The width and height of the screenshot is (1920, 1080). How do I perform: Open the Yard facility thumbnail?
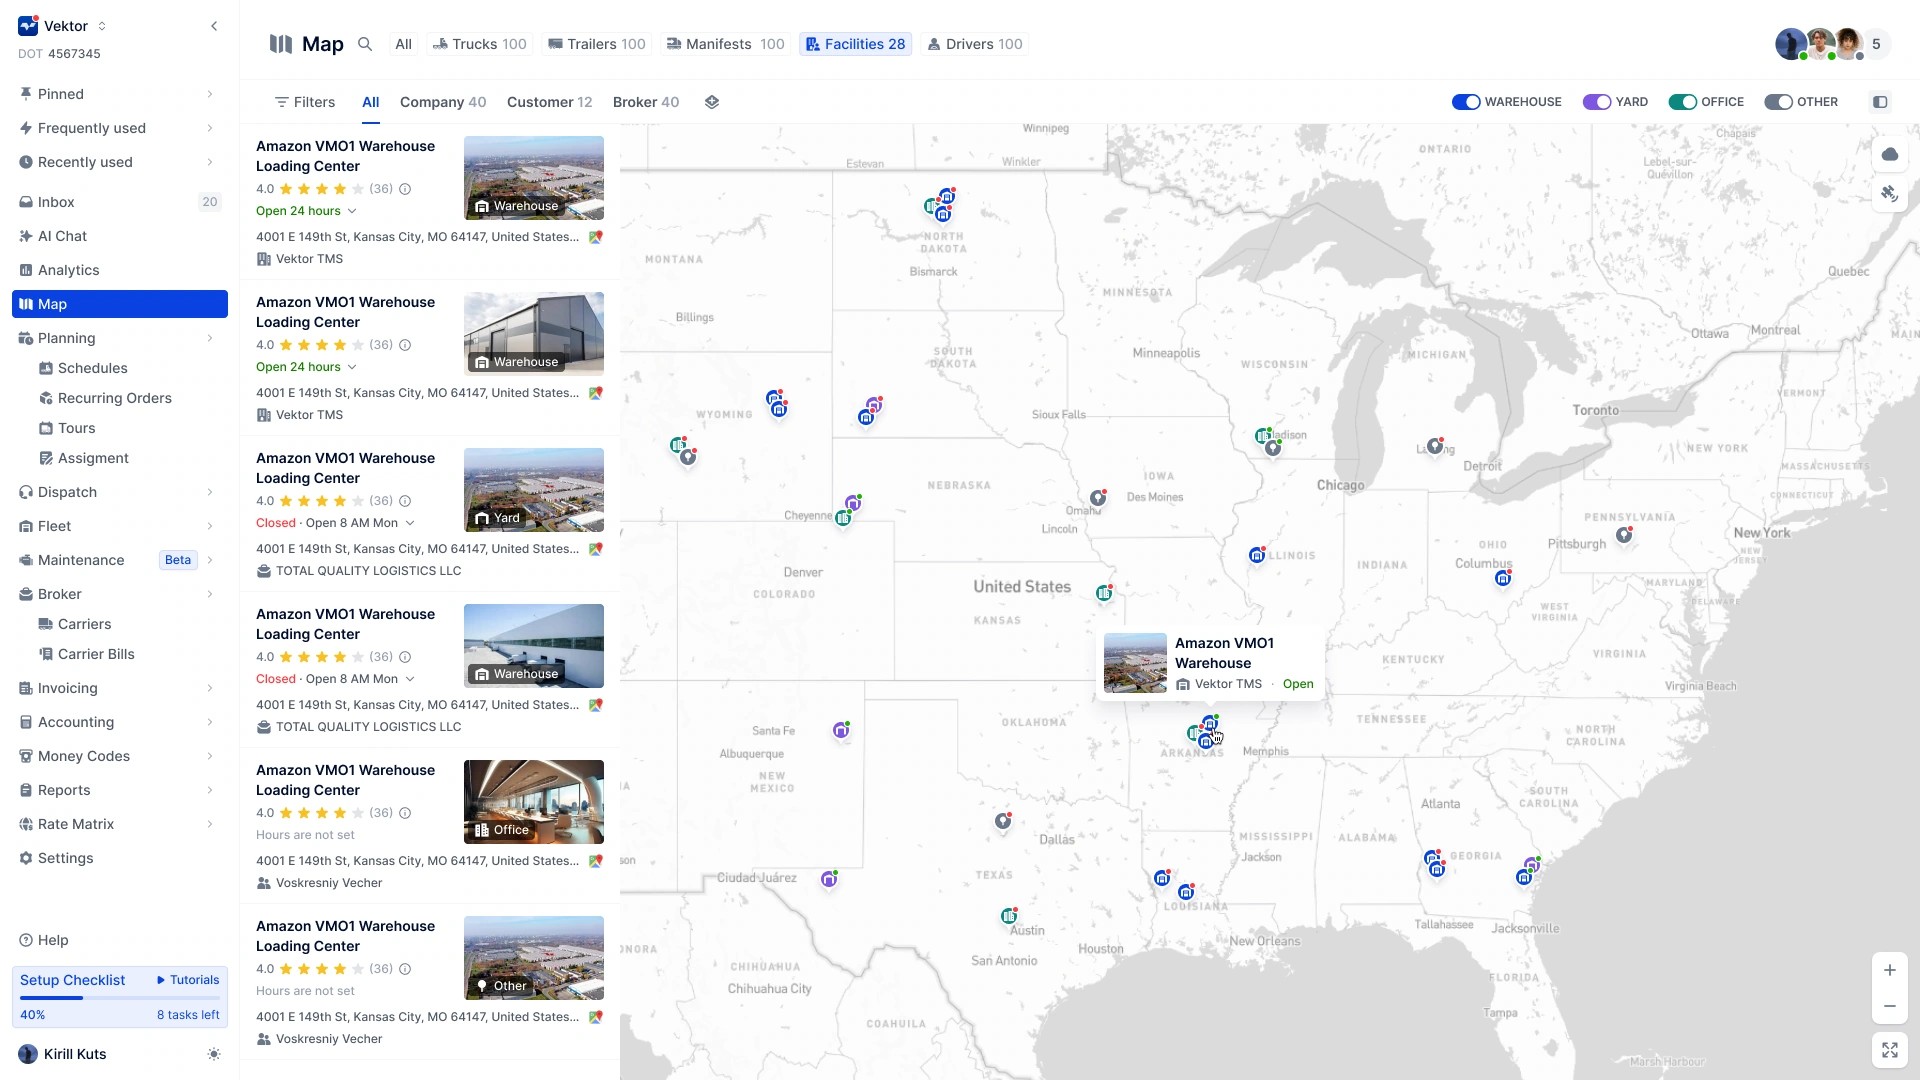click(x=534, y=490)
